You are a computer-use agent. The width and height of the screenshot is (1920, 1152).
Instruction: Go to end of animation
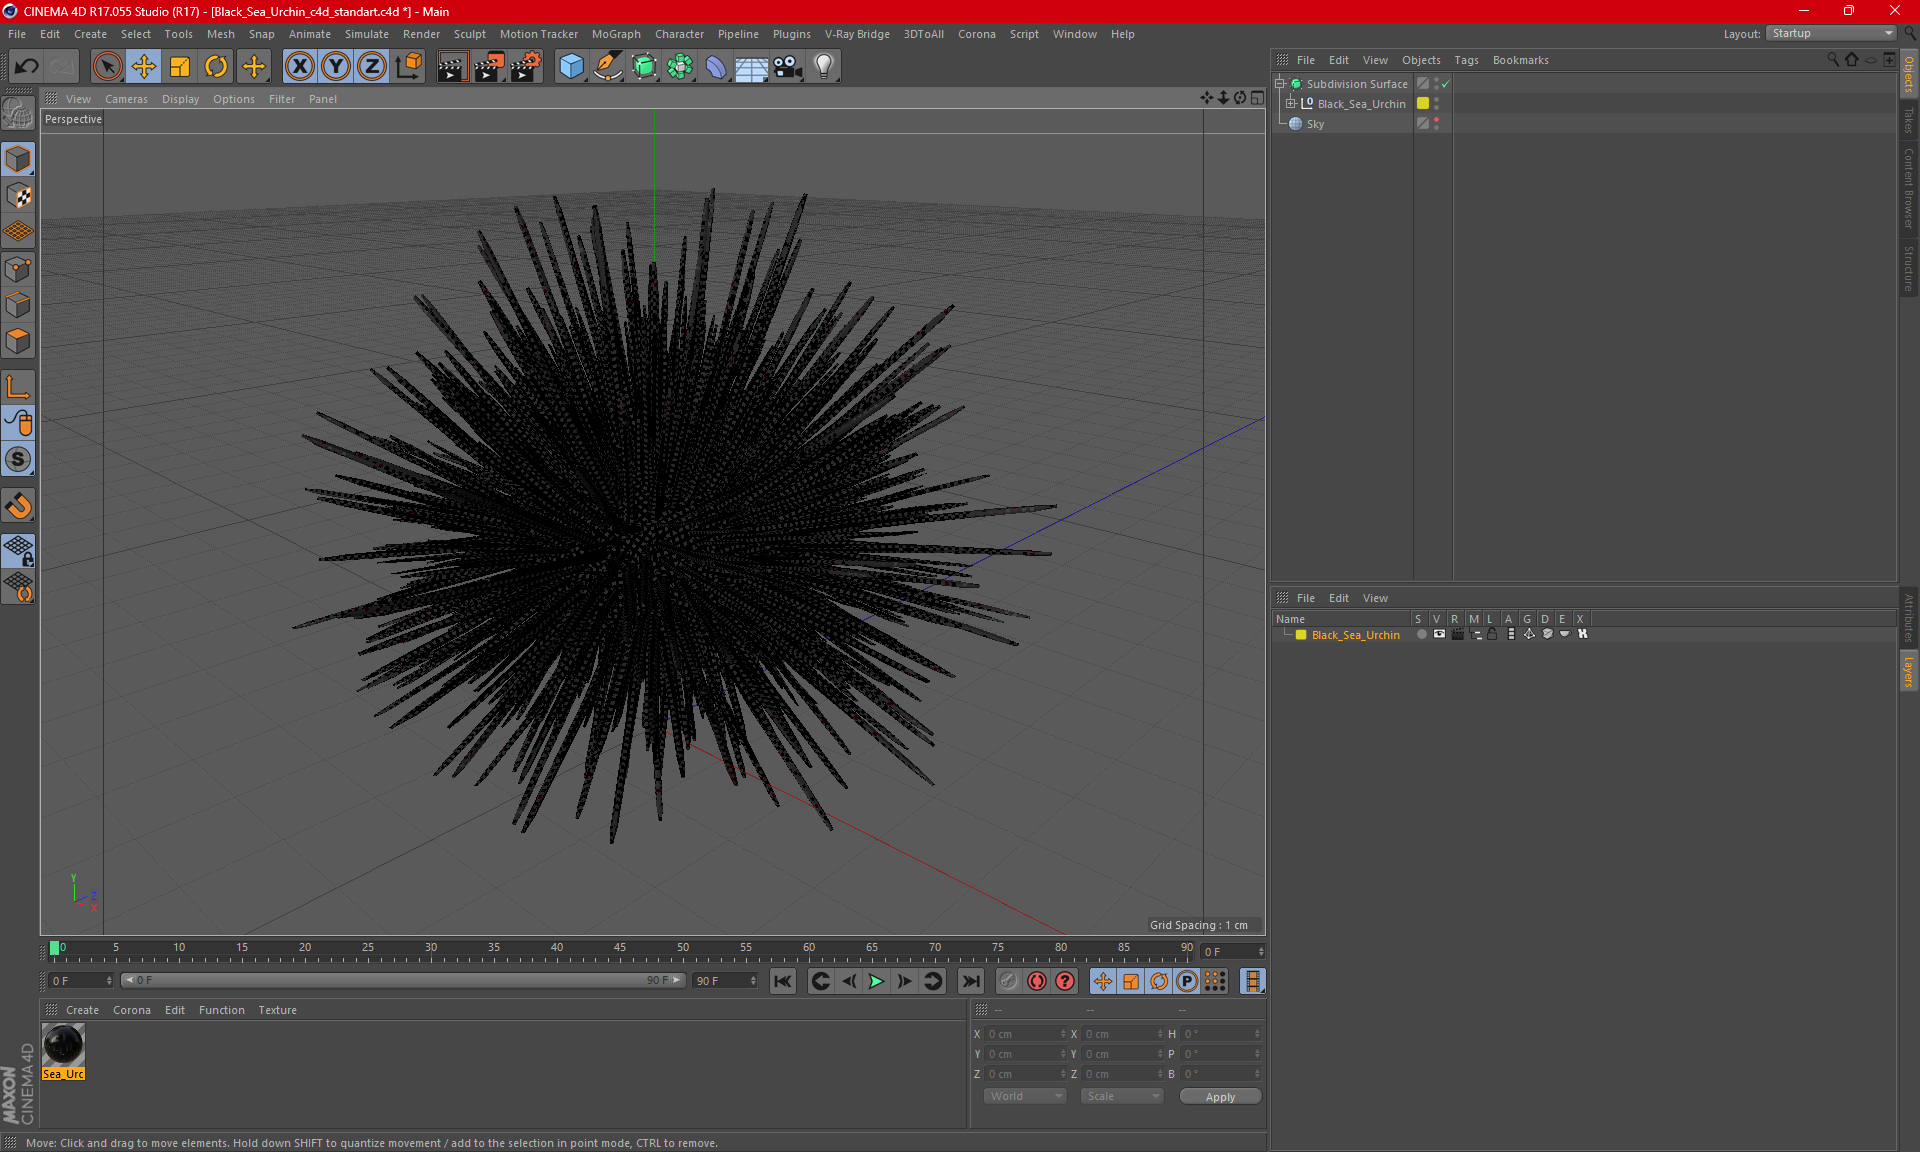click(x=970, y=981)
